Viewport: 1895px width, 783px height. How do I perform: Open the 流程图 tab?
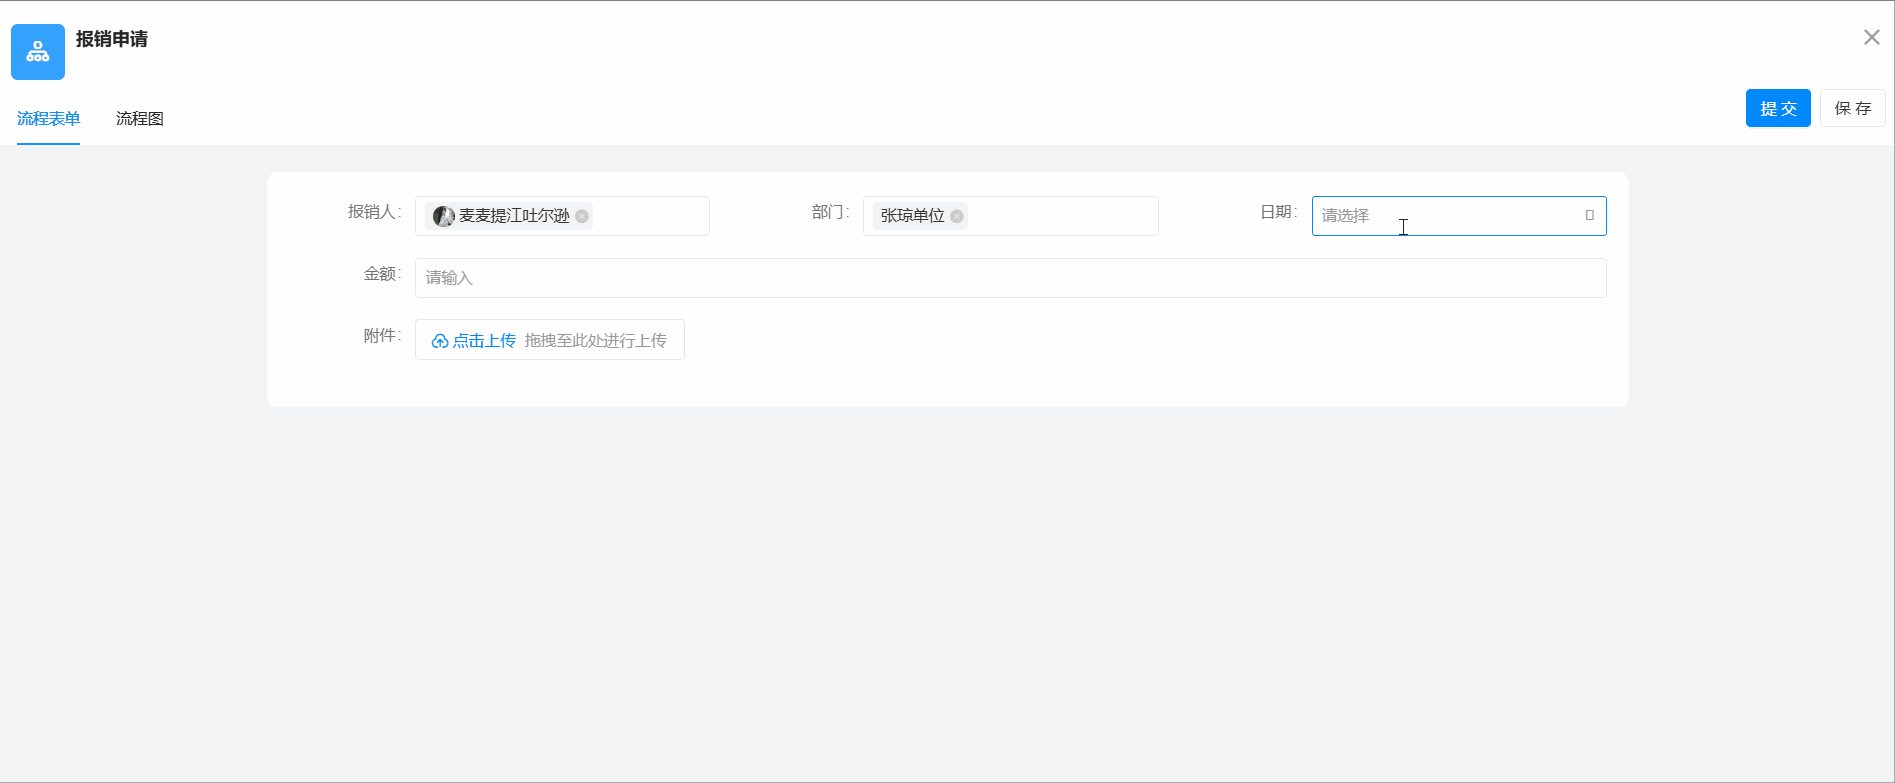click(x=139, y=118)
